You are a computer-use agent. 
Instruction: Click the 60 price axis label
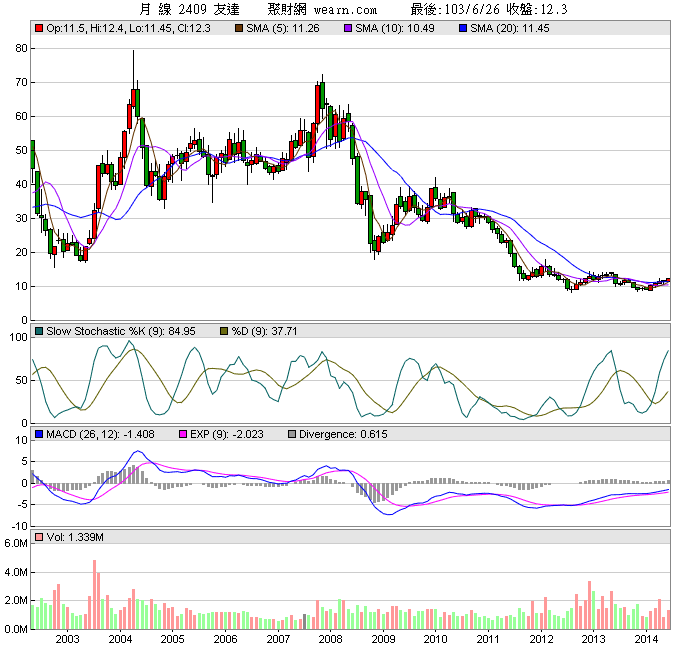click(x=21, y=116)
